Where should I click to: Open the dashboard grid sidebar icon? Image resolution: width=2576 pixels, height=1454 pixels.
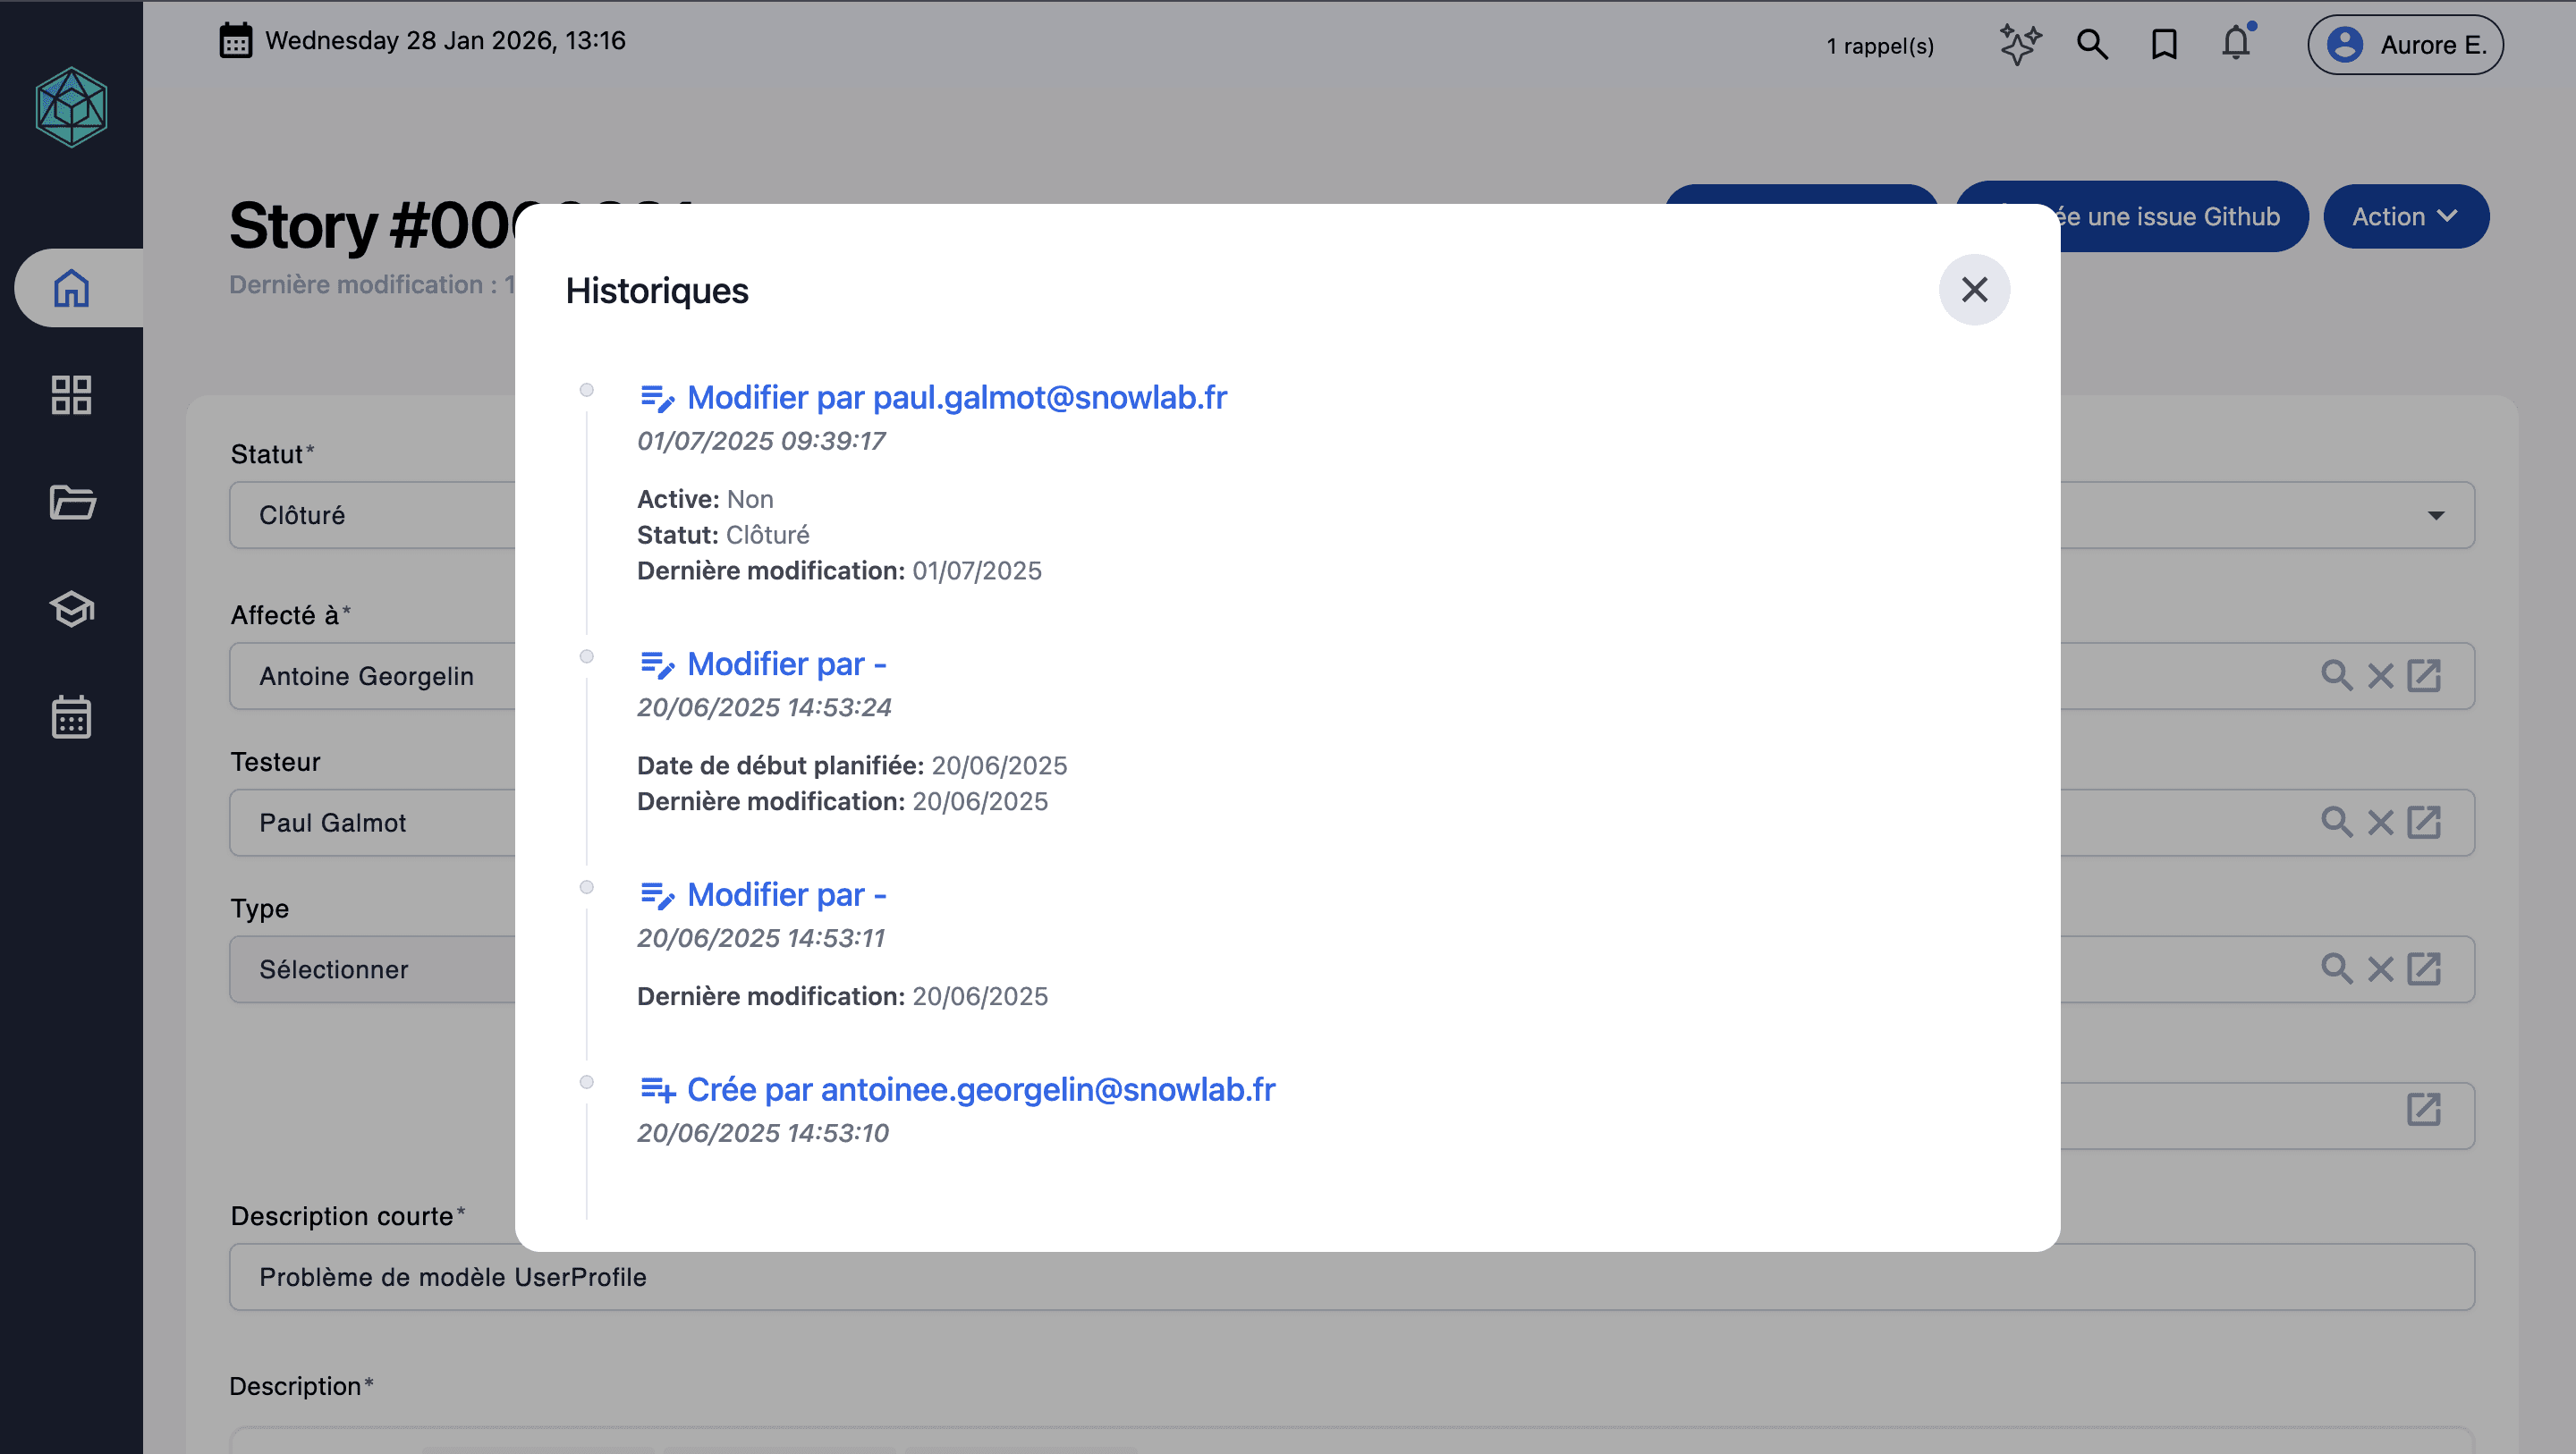(71, 395)
